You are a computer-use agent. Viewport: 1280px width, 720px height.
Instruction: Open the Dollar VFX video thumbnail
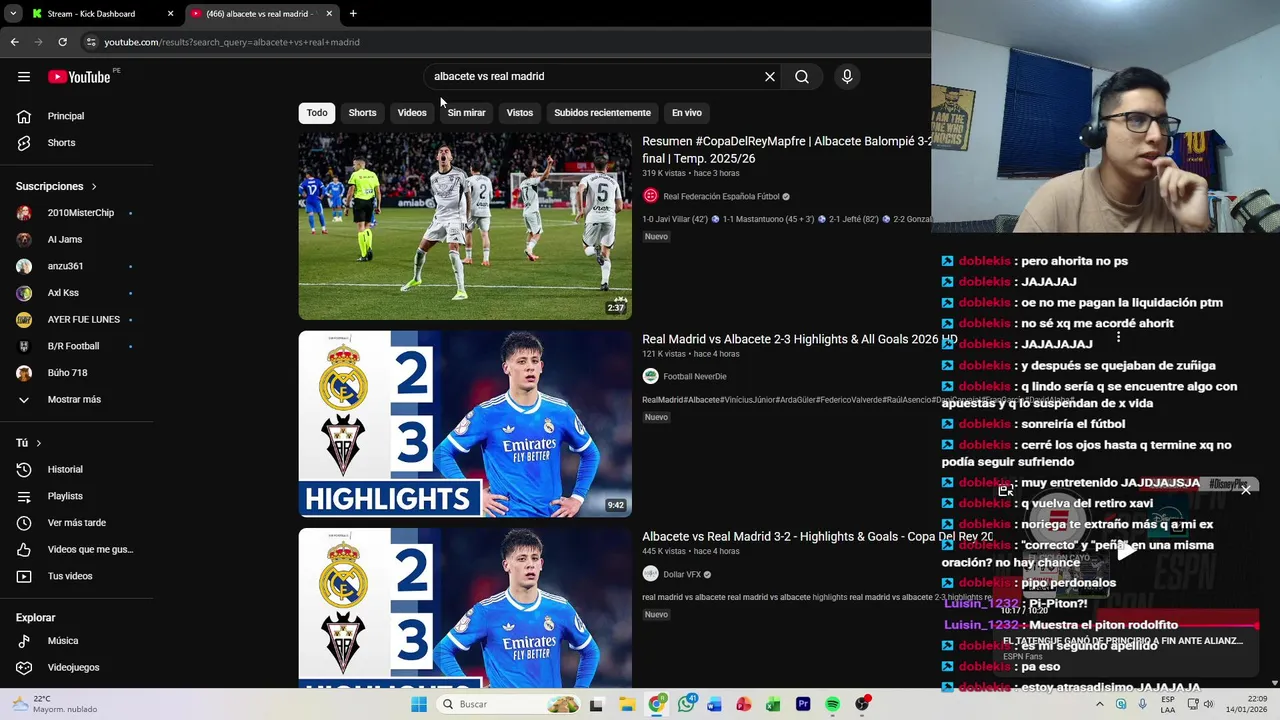pyautogui.click(x=465, y=608)
